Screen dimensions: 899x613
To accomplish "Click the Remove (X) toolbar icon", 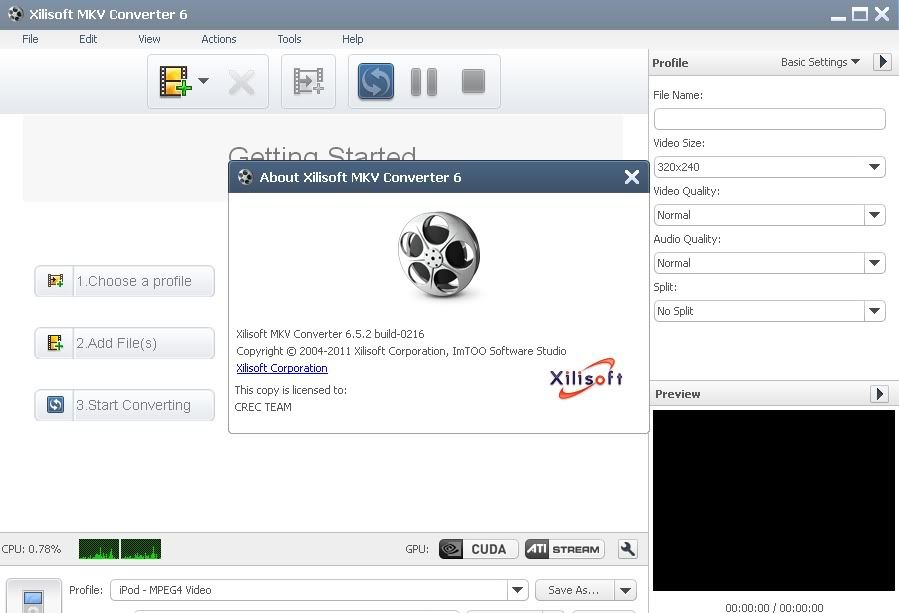I will (x=241, y=82).
